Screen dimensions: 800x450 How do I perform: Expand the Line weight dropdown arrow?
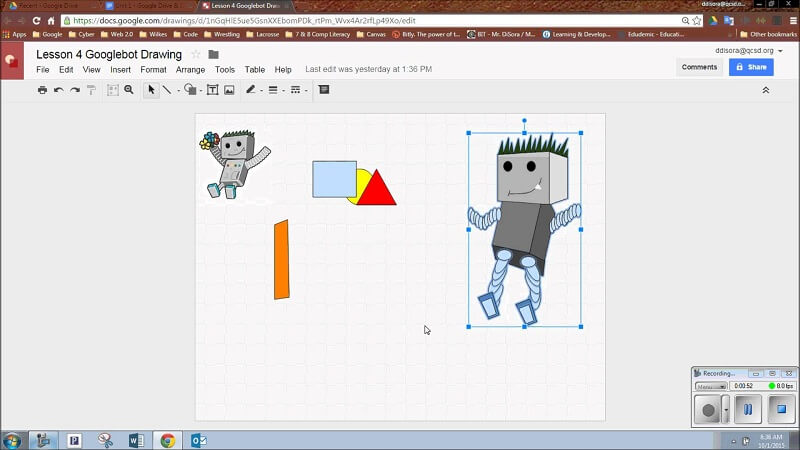(x=284, y=91)
